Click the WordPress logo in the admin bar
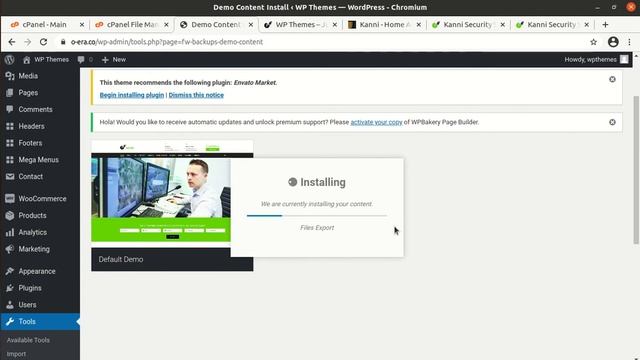The image size is (640, 360). tap(9, 60)
